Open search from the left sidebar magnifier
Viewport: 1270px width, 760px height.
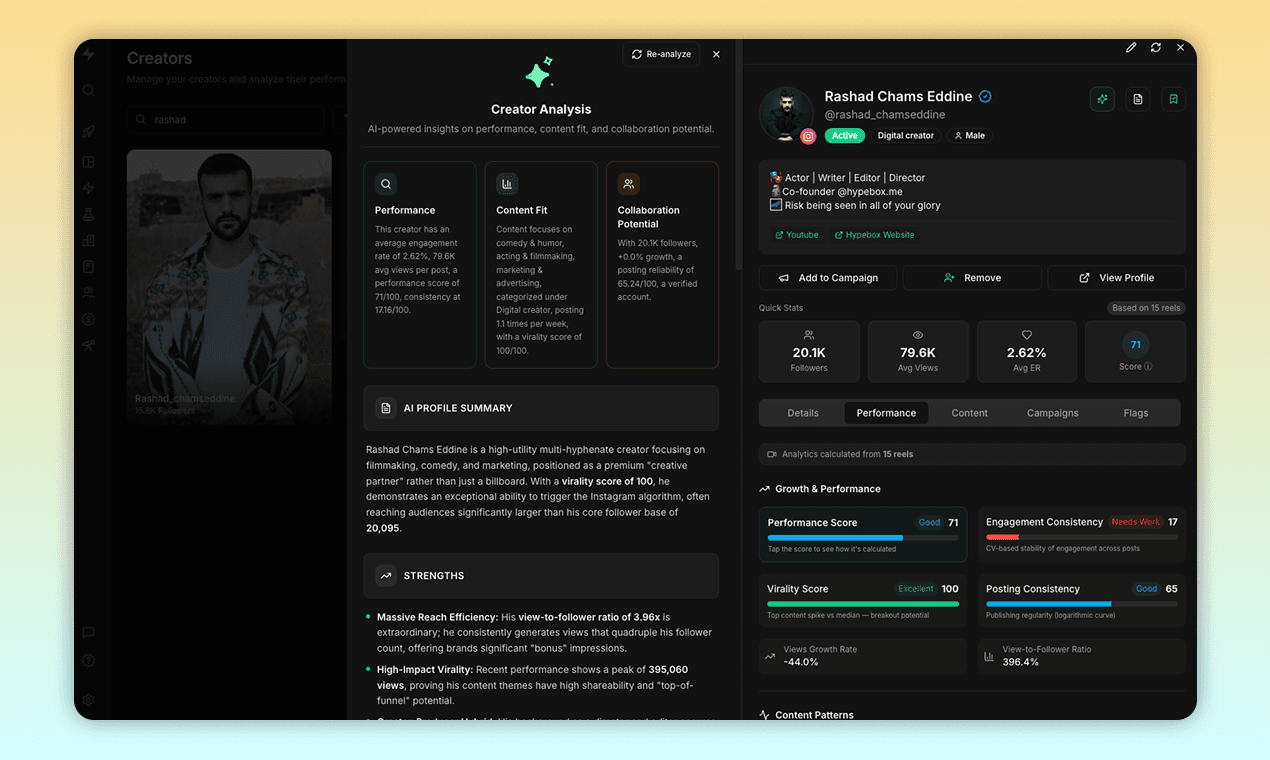pos(88,90)
